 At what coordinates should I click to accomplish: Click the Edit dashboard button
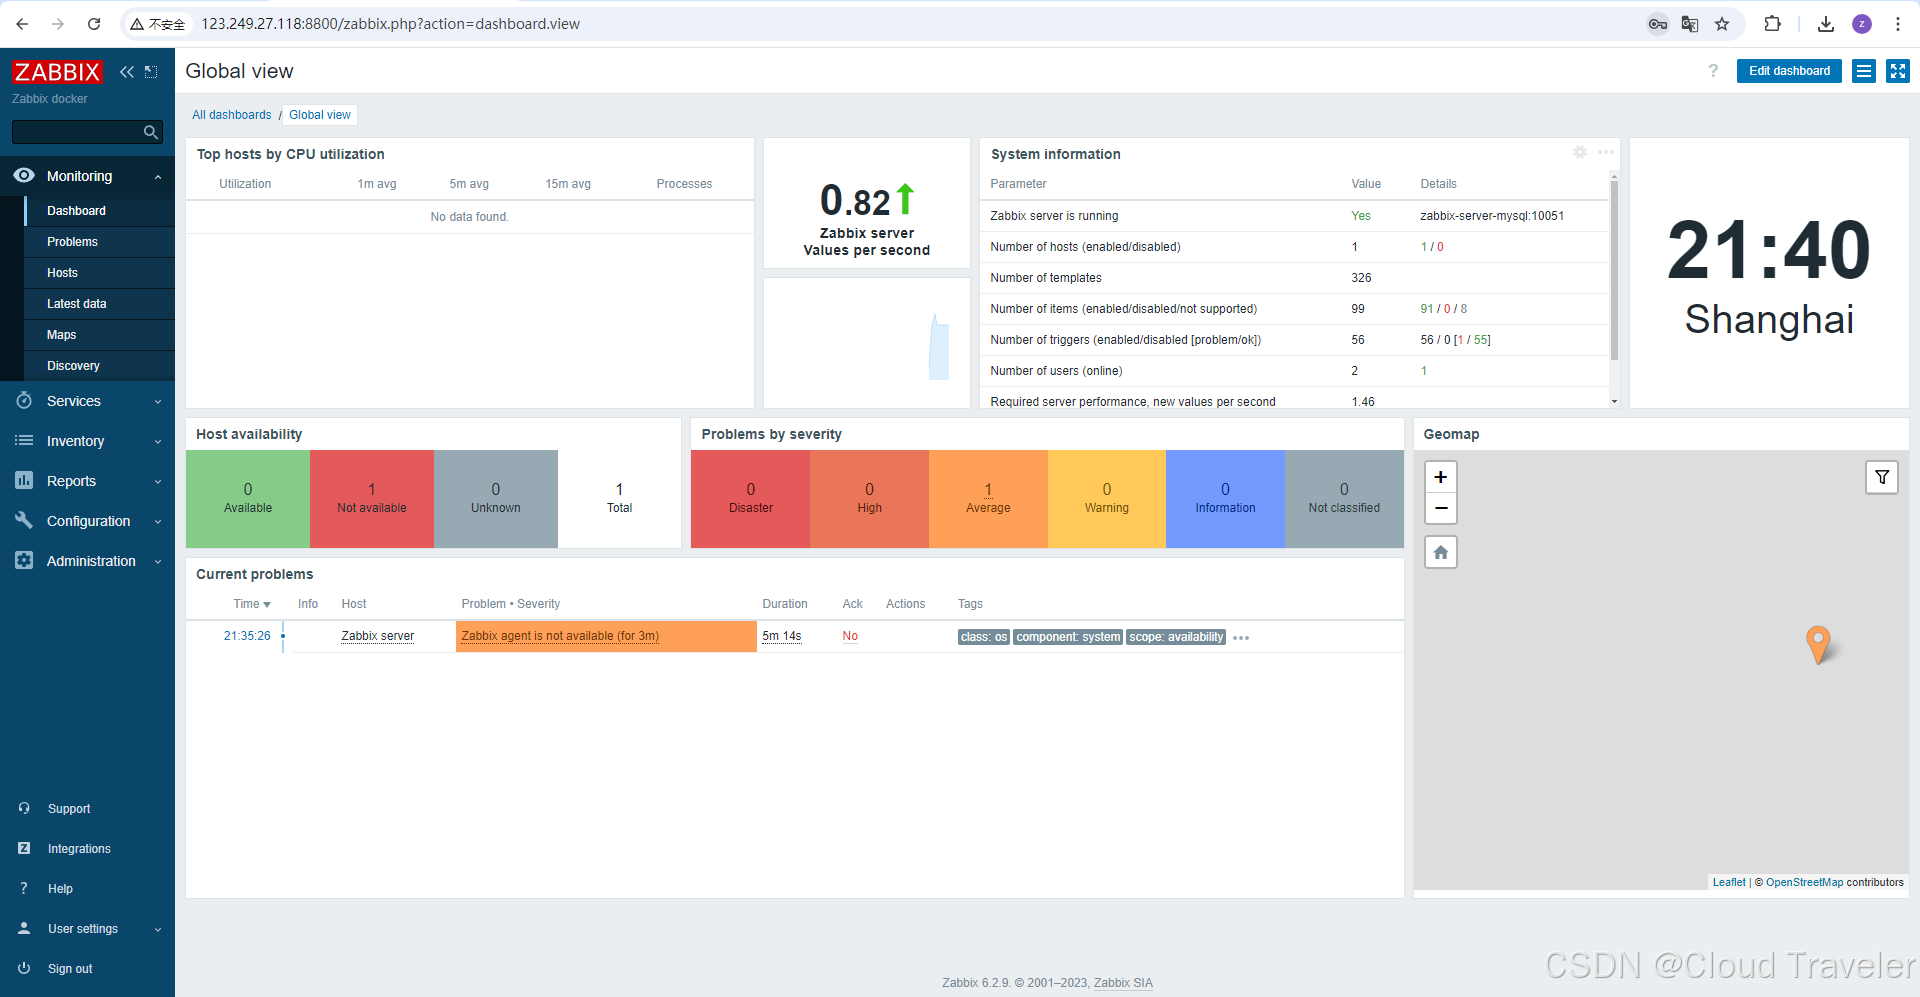[x=1789, y=71]
